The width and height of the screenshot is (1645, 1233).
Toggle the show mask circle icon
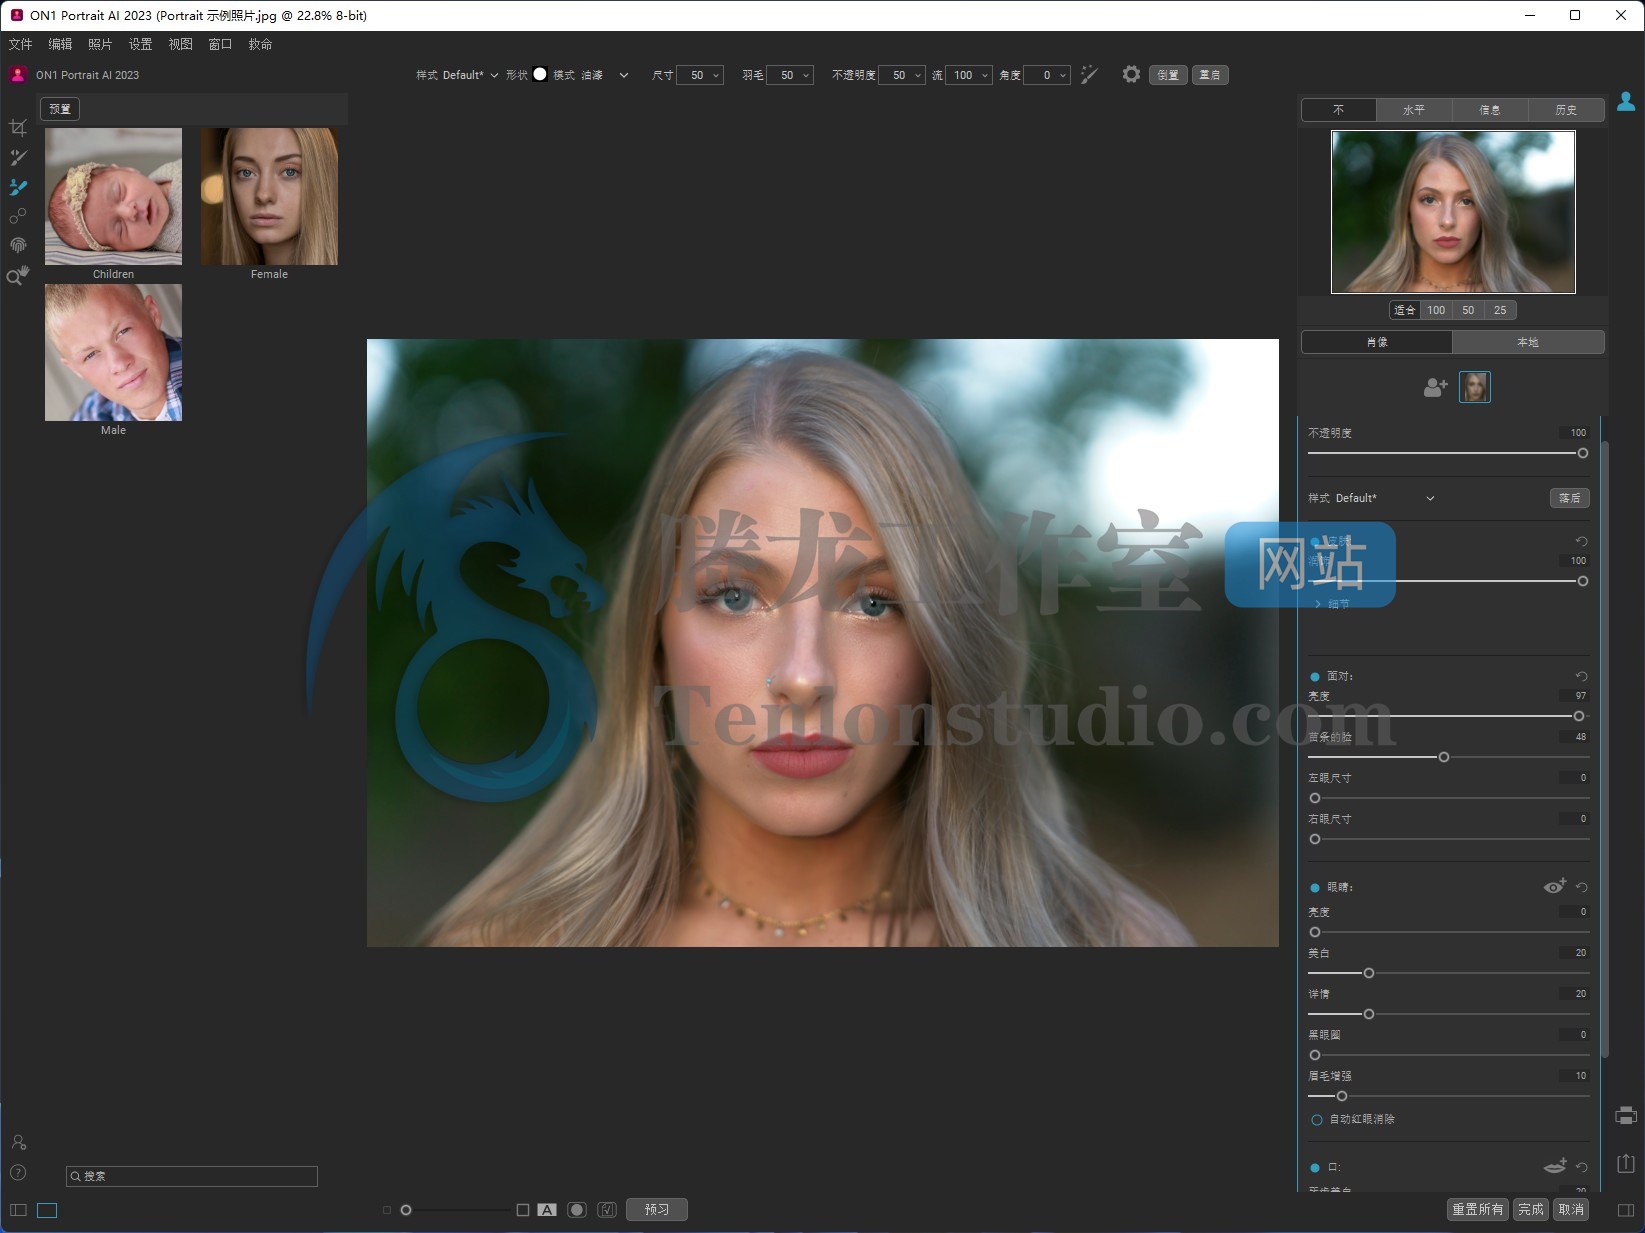577,1210
